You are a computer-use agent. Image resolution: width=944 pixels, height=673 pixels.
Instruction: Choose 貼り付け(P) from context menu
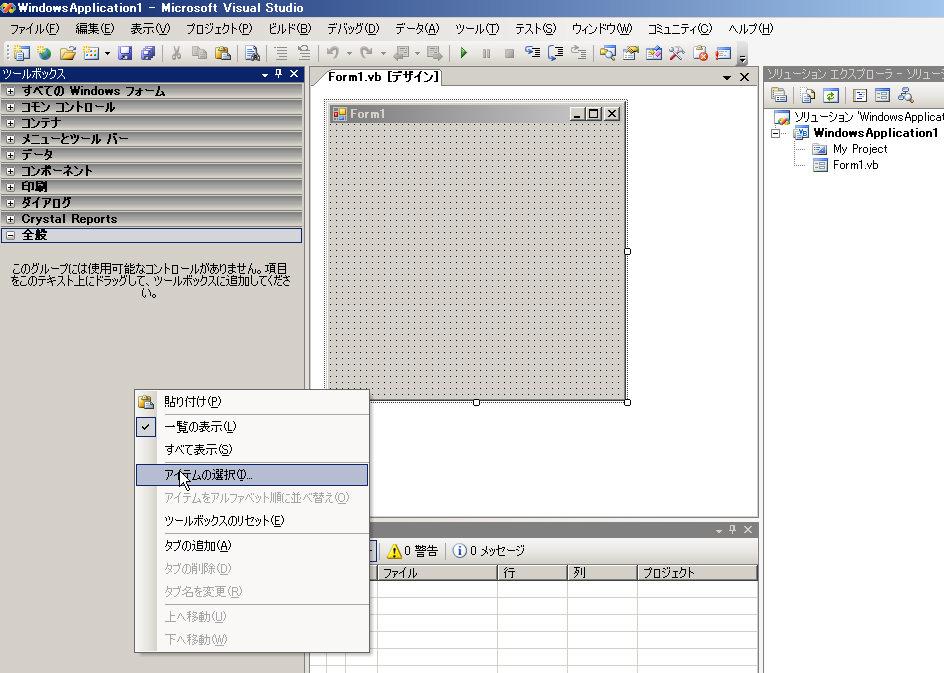tap(252, 402)
